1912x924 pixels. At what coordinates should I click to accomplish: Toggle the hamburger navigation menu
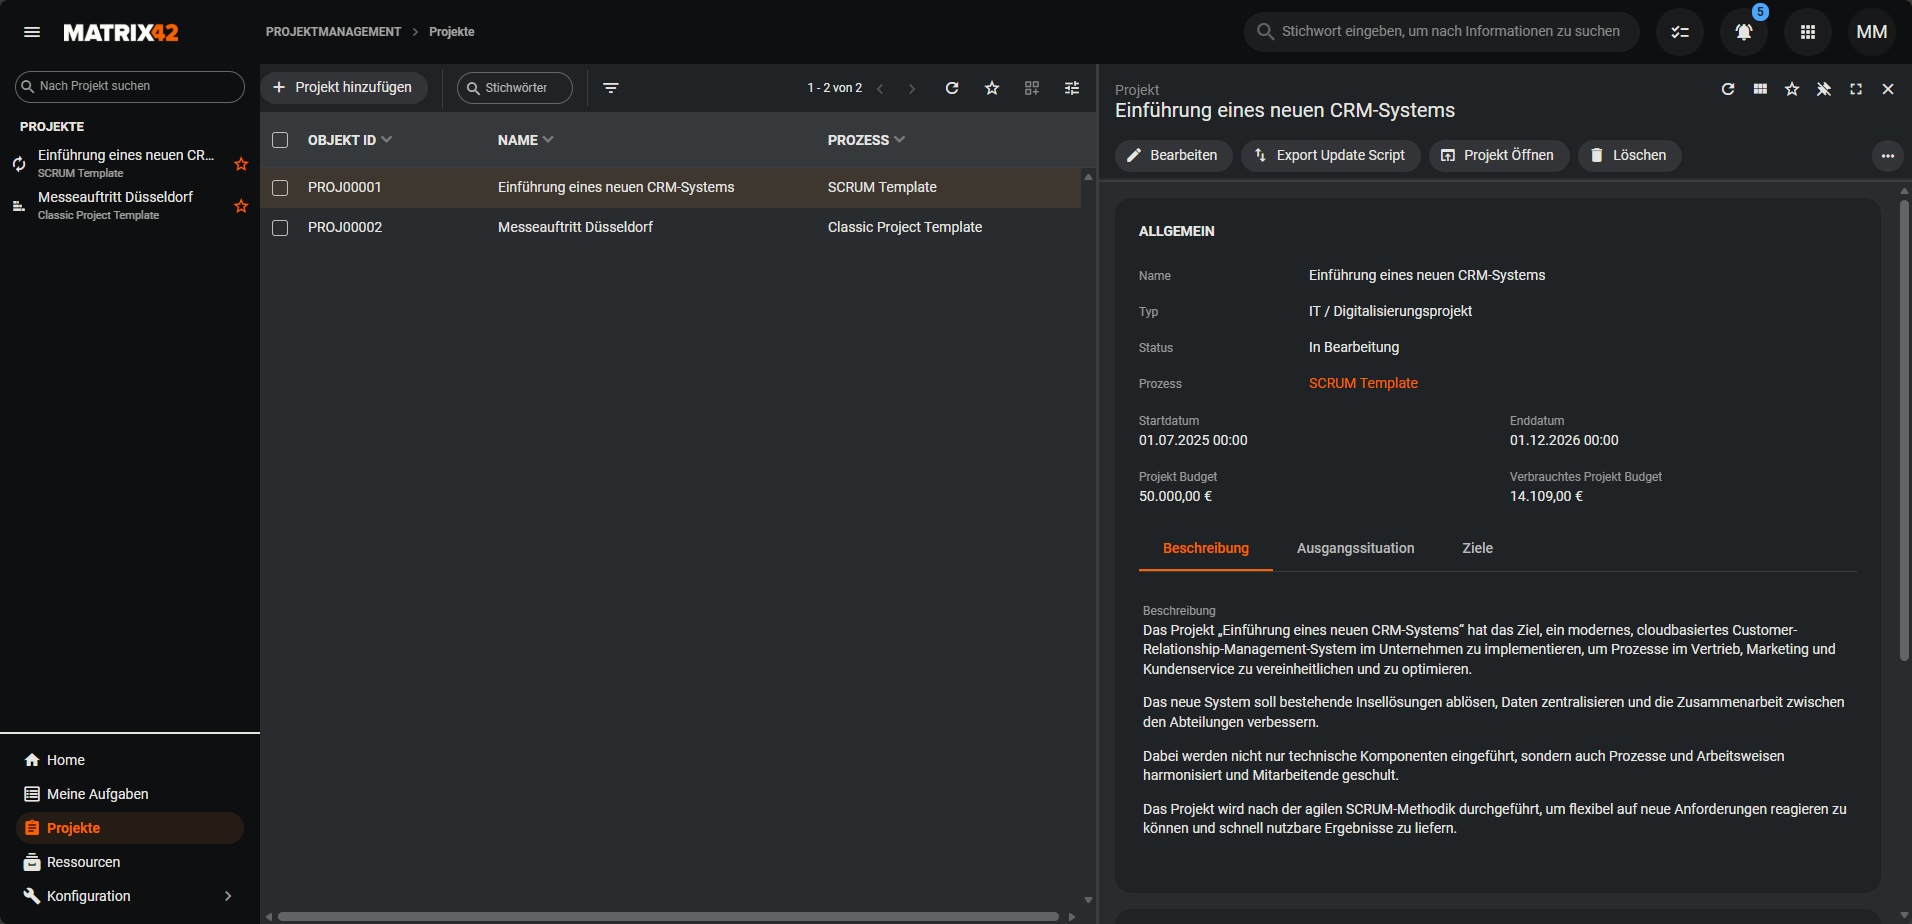click(x=32, y=32)
